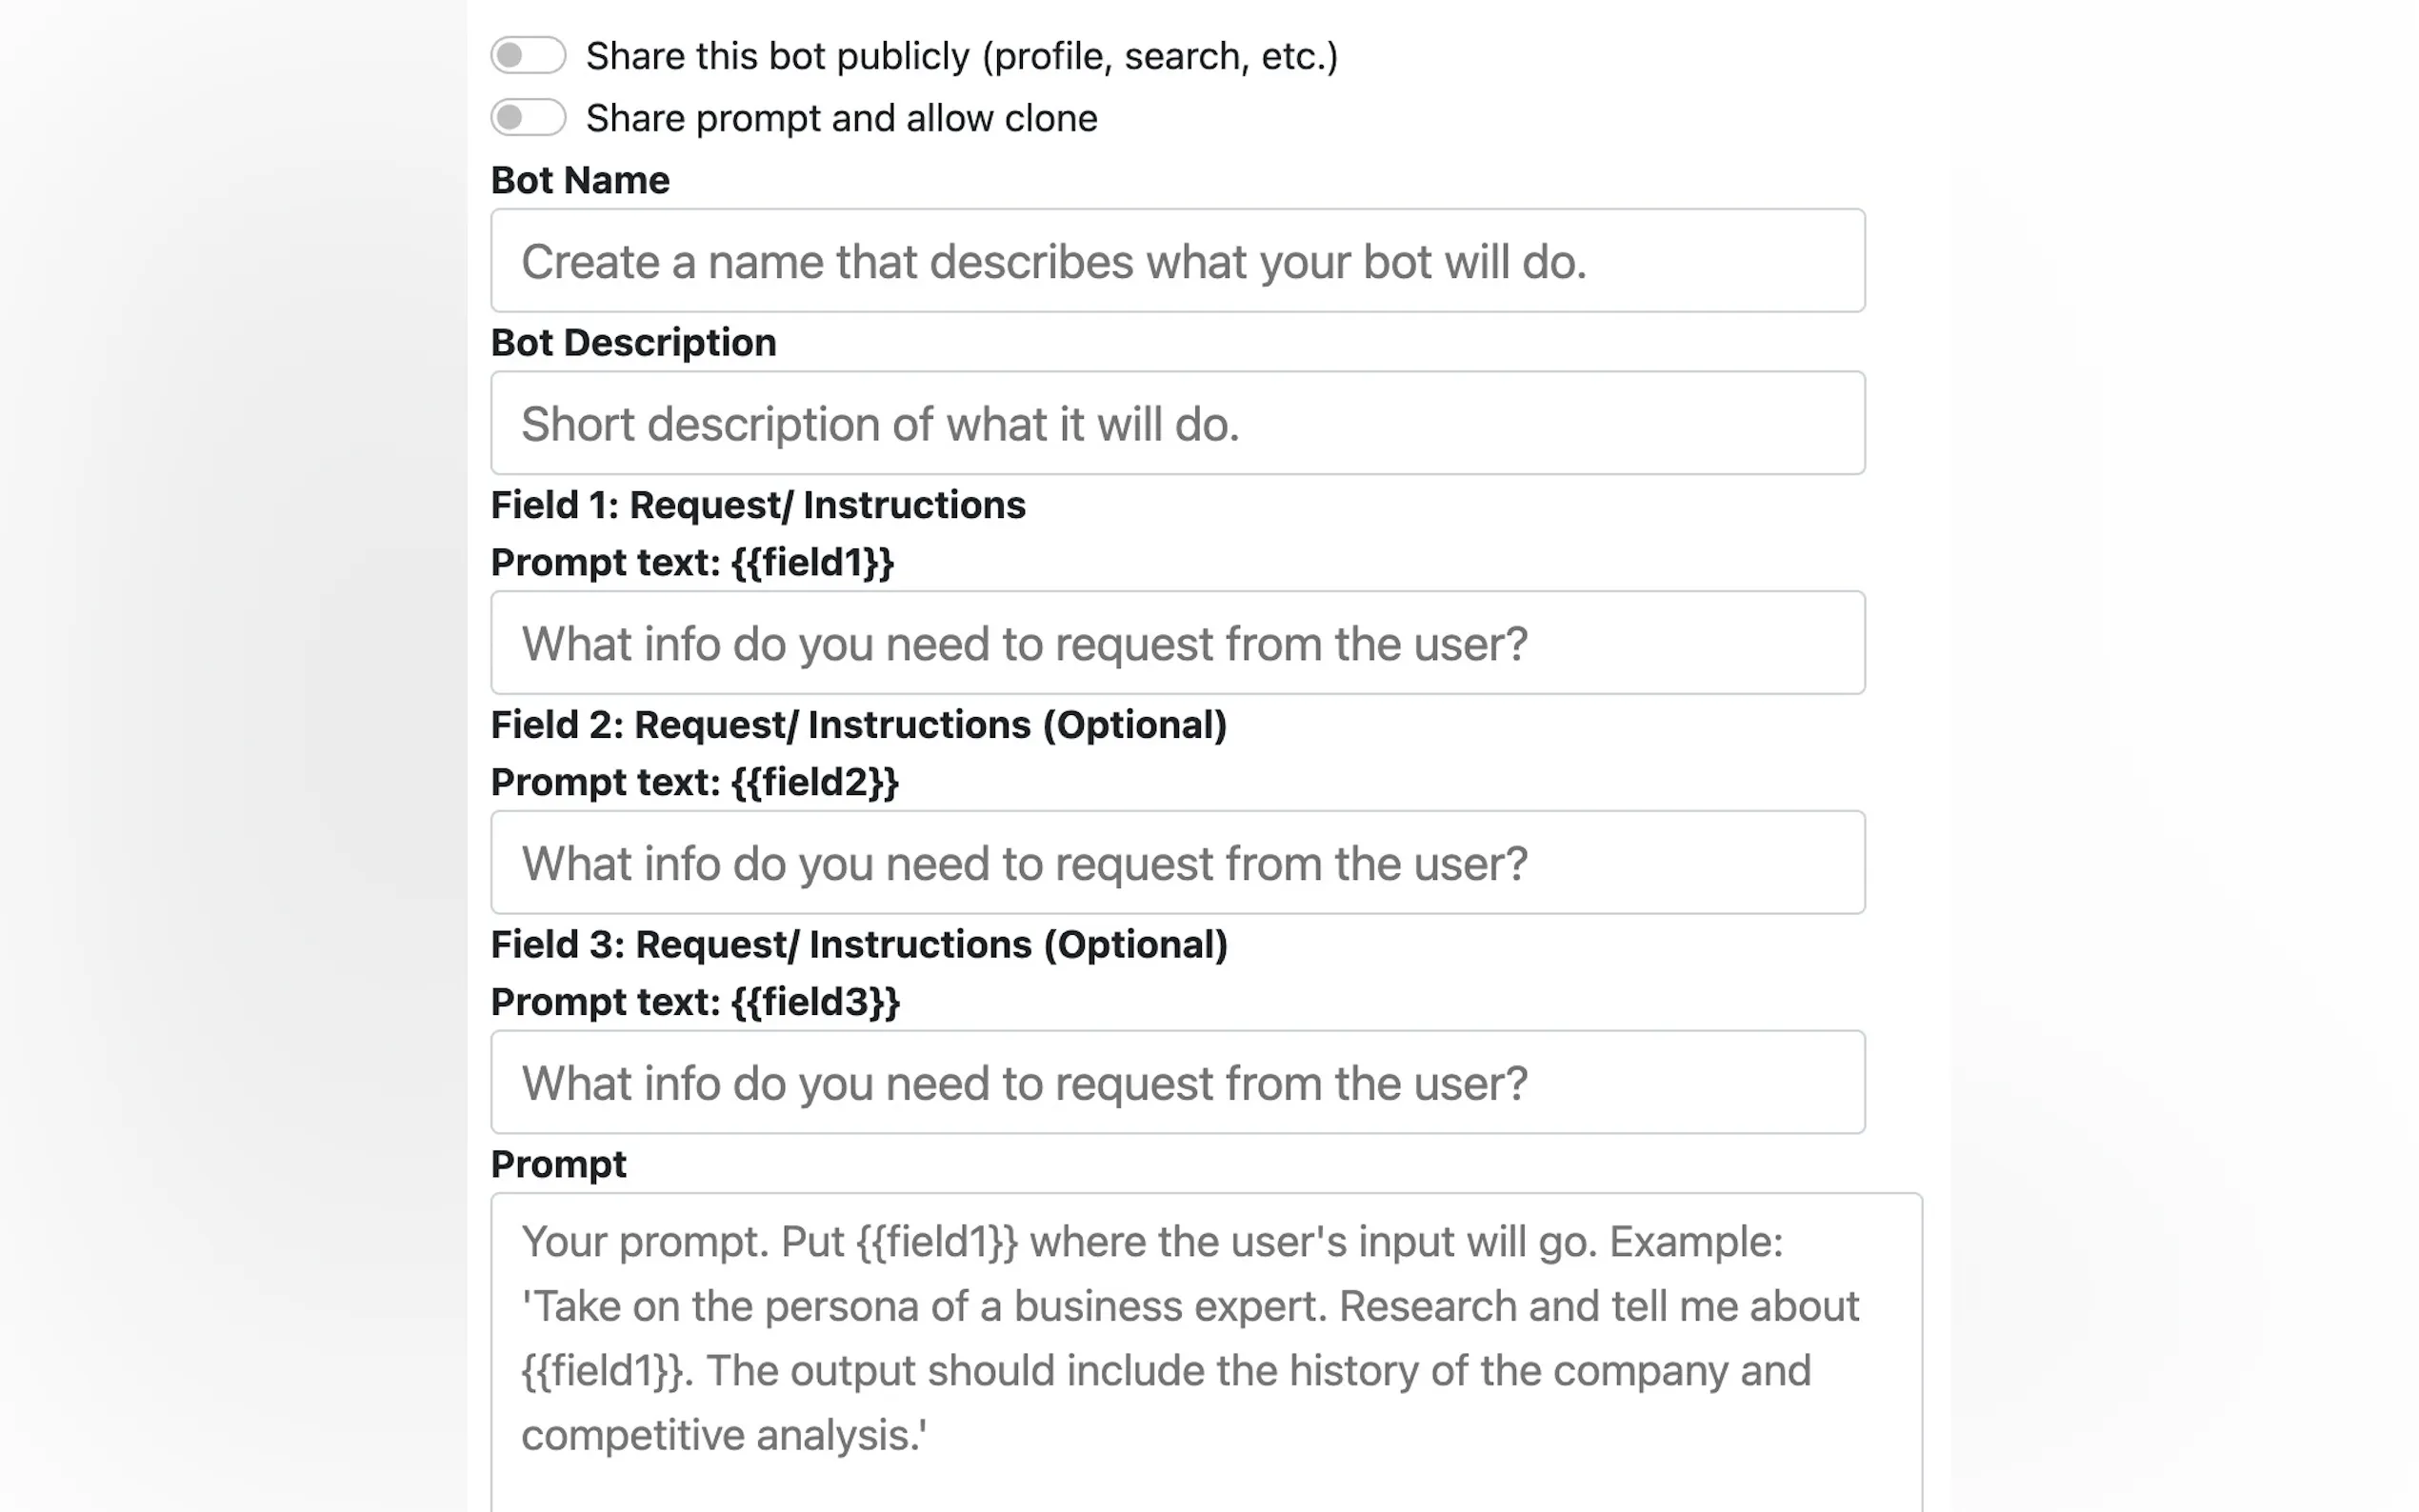Click the Field 1 request text box

tap(1177, 643)
